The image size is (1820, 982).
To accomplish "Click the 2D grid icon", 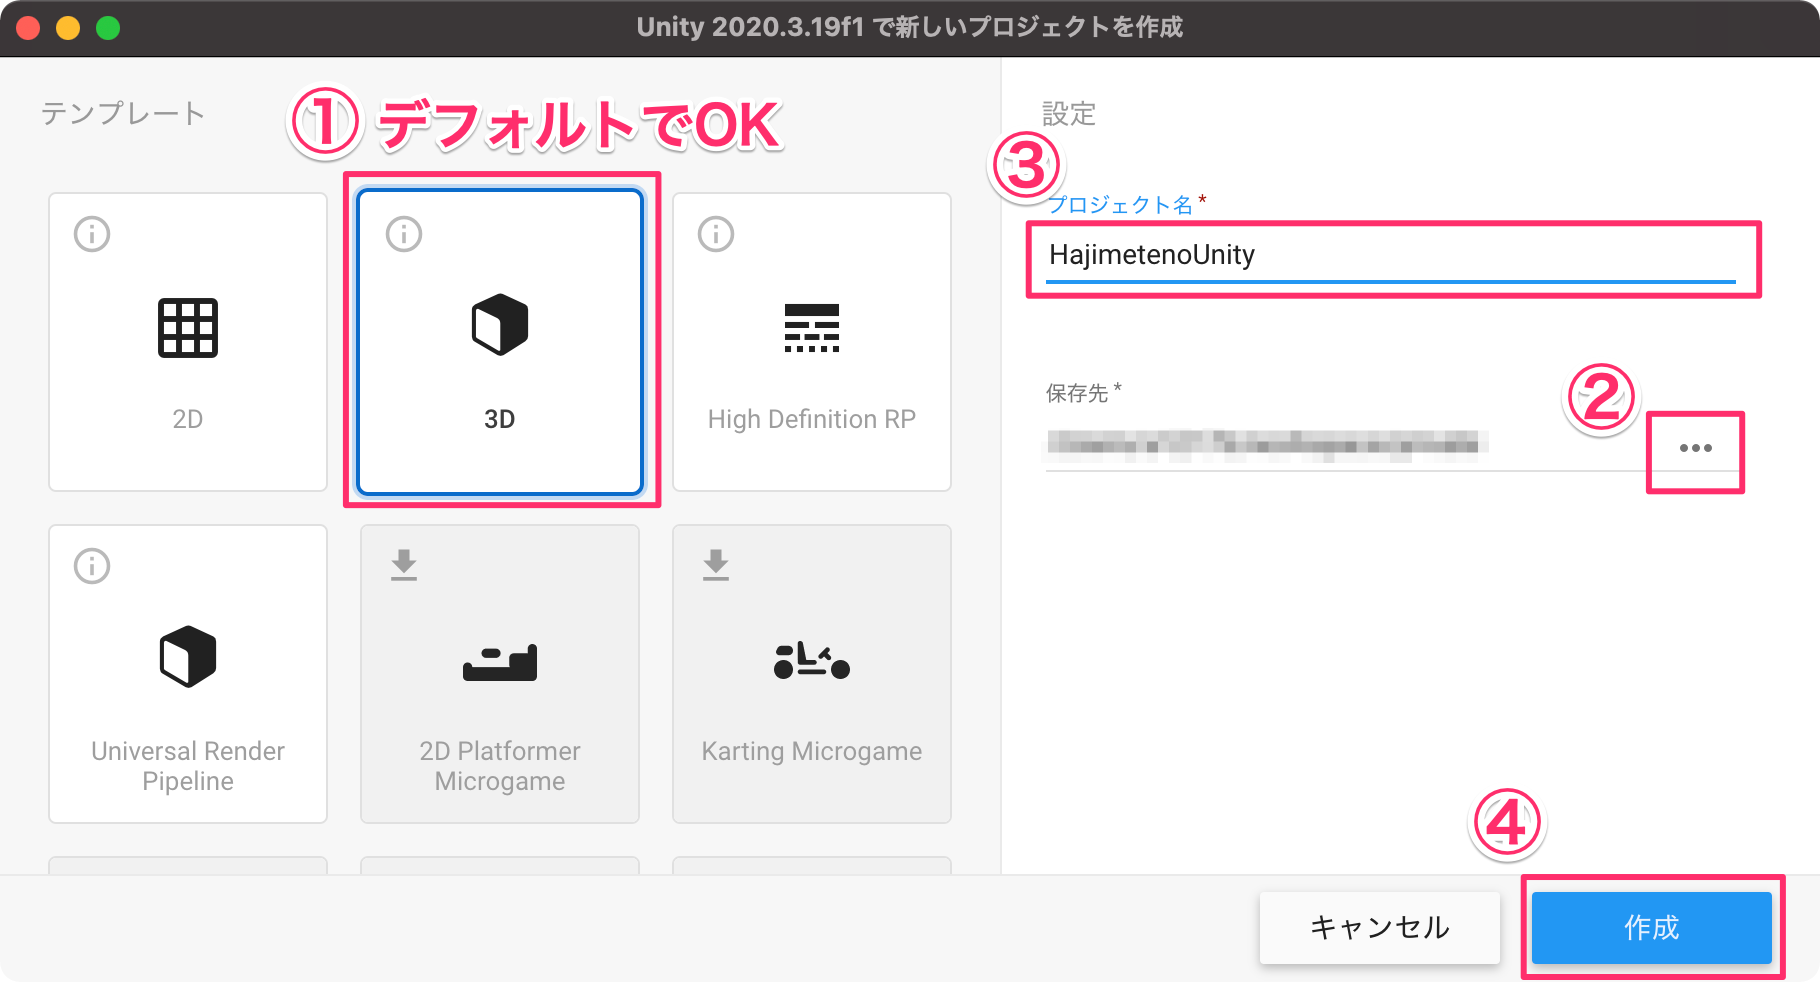I will [x=188, y=328].
